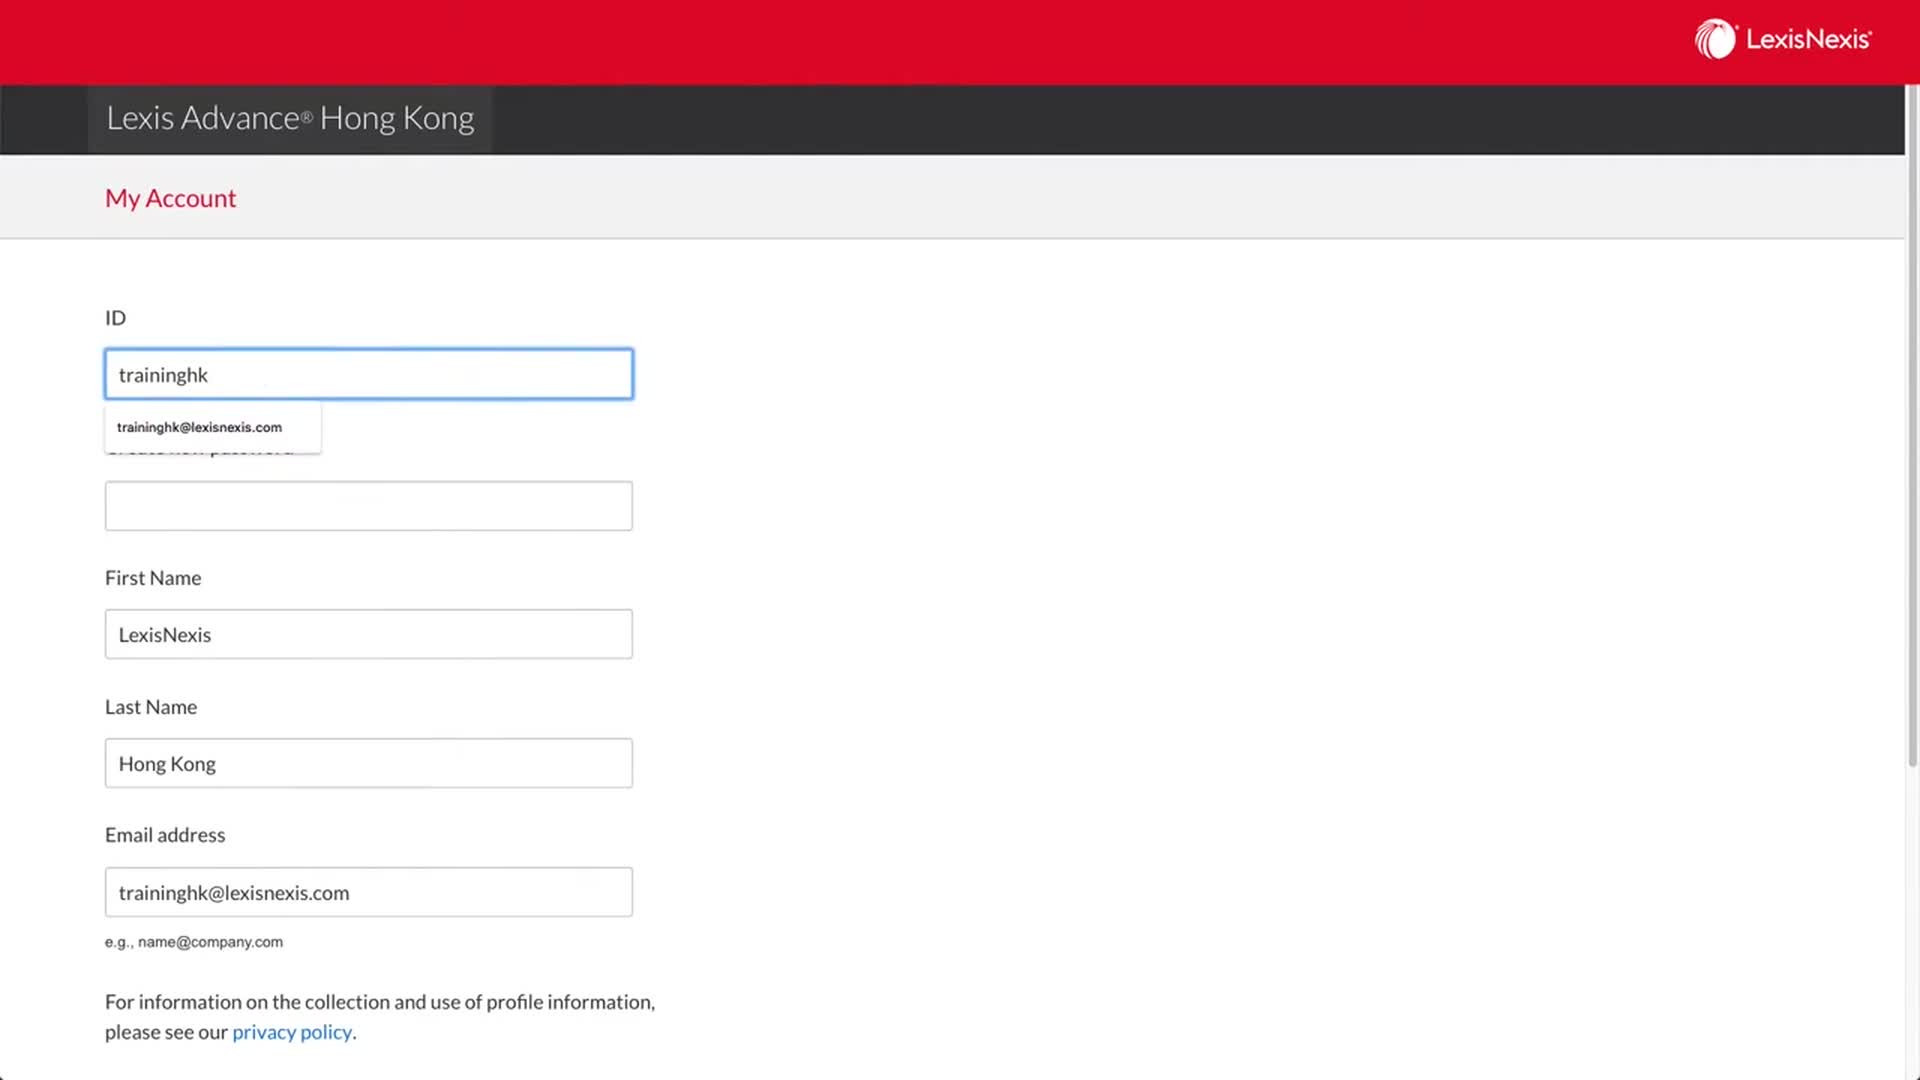
Task: Click the Email address input field
Action: click(x=369, y=892)
